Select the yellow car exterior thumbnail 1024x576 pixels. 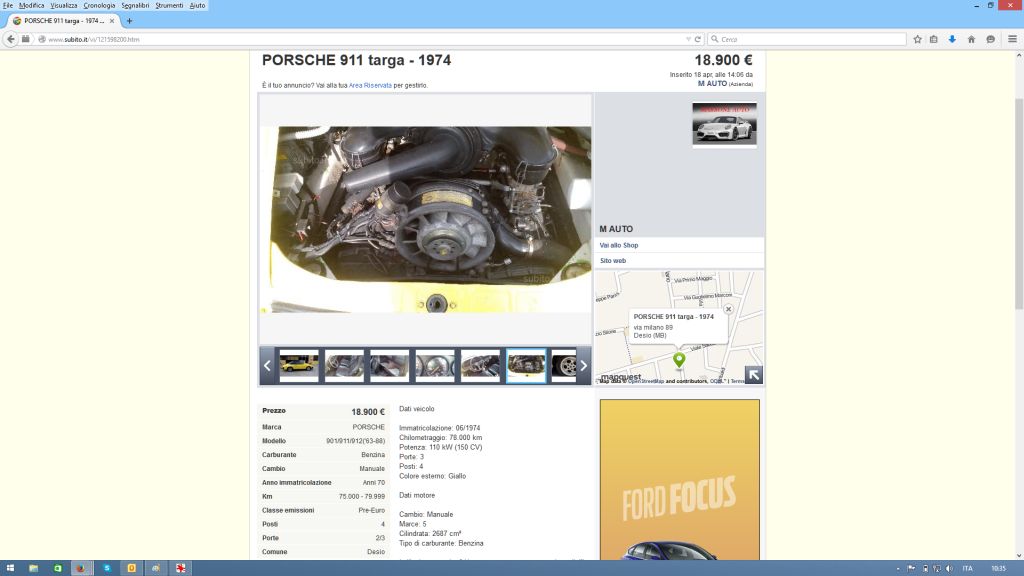pos(299,366)
